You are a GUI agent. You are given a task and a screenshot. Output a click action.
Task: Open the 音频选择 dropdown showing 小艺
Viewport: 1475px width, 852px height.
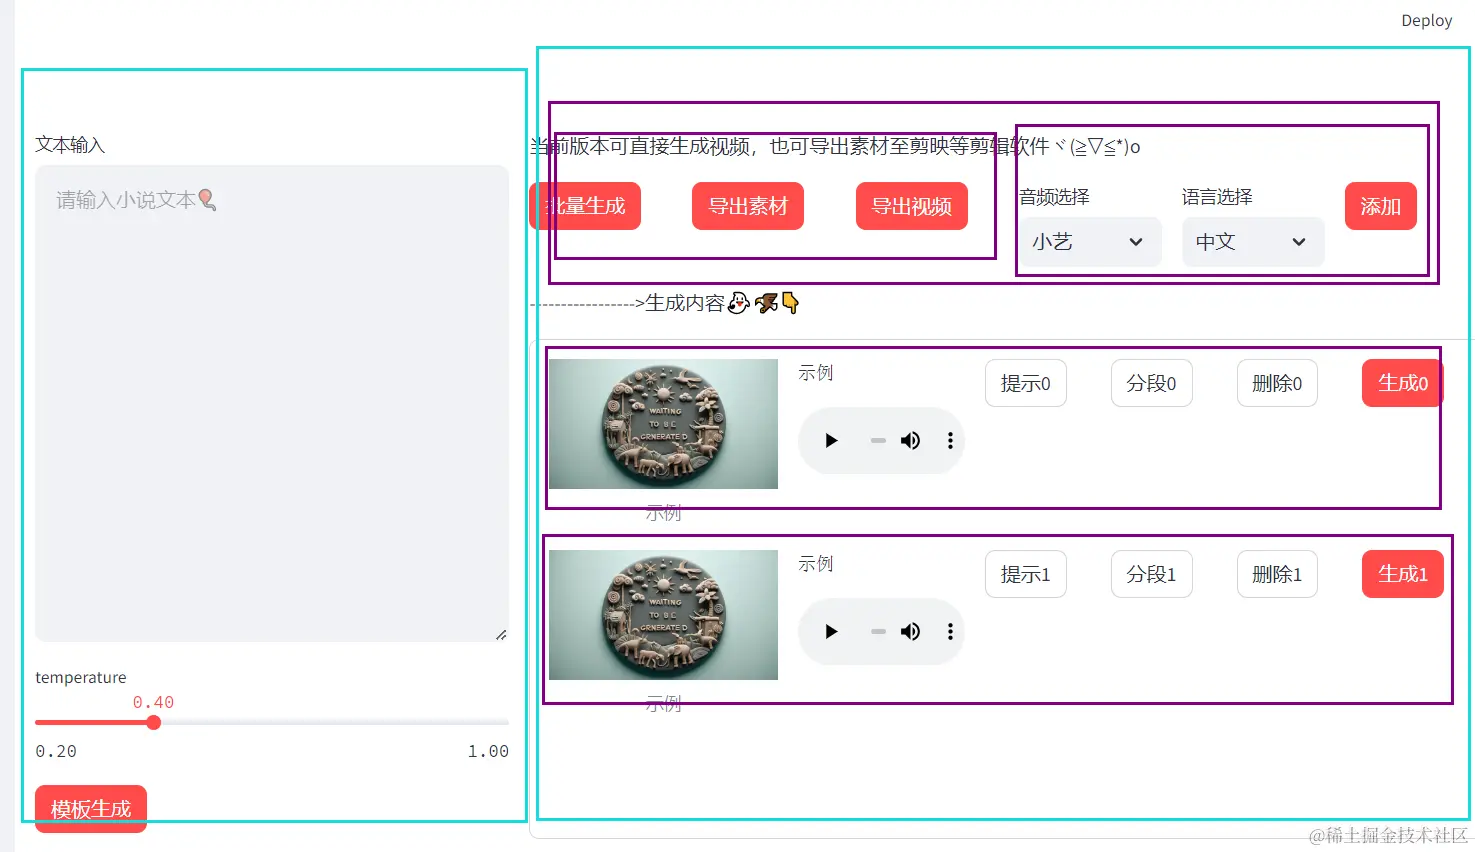coord(1090,242)
